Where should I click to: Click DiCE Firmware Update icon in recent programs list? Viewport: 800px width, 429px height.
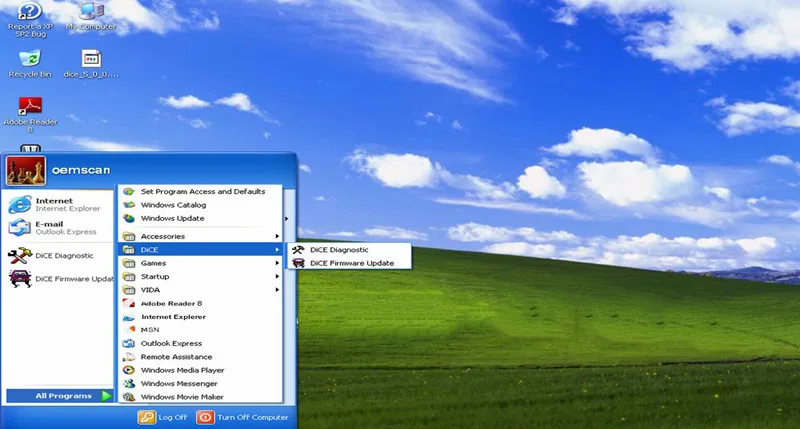(20, 279)
